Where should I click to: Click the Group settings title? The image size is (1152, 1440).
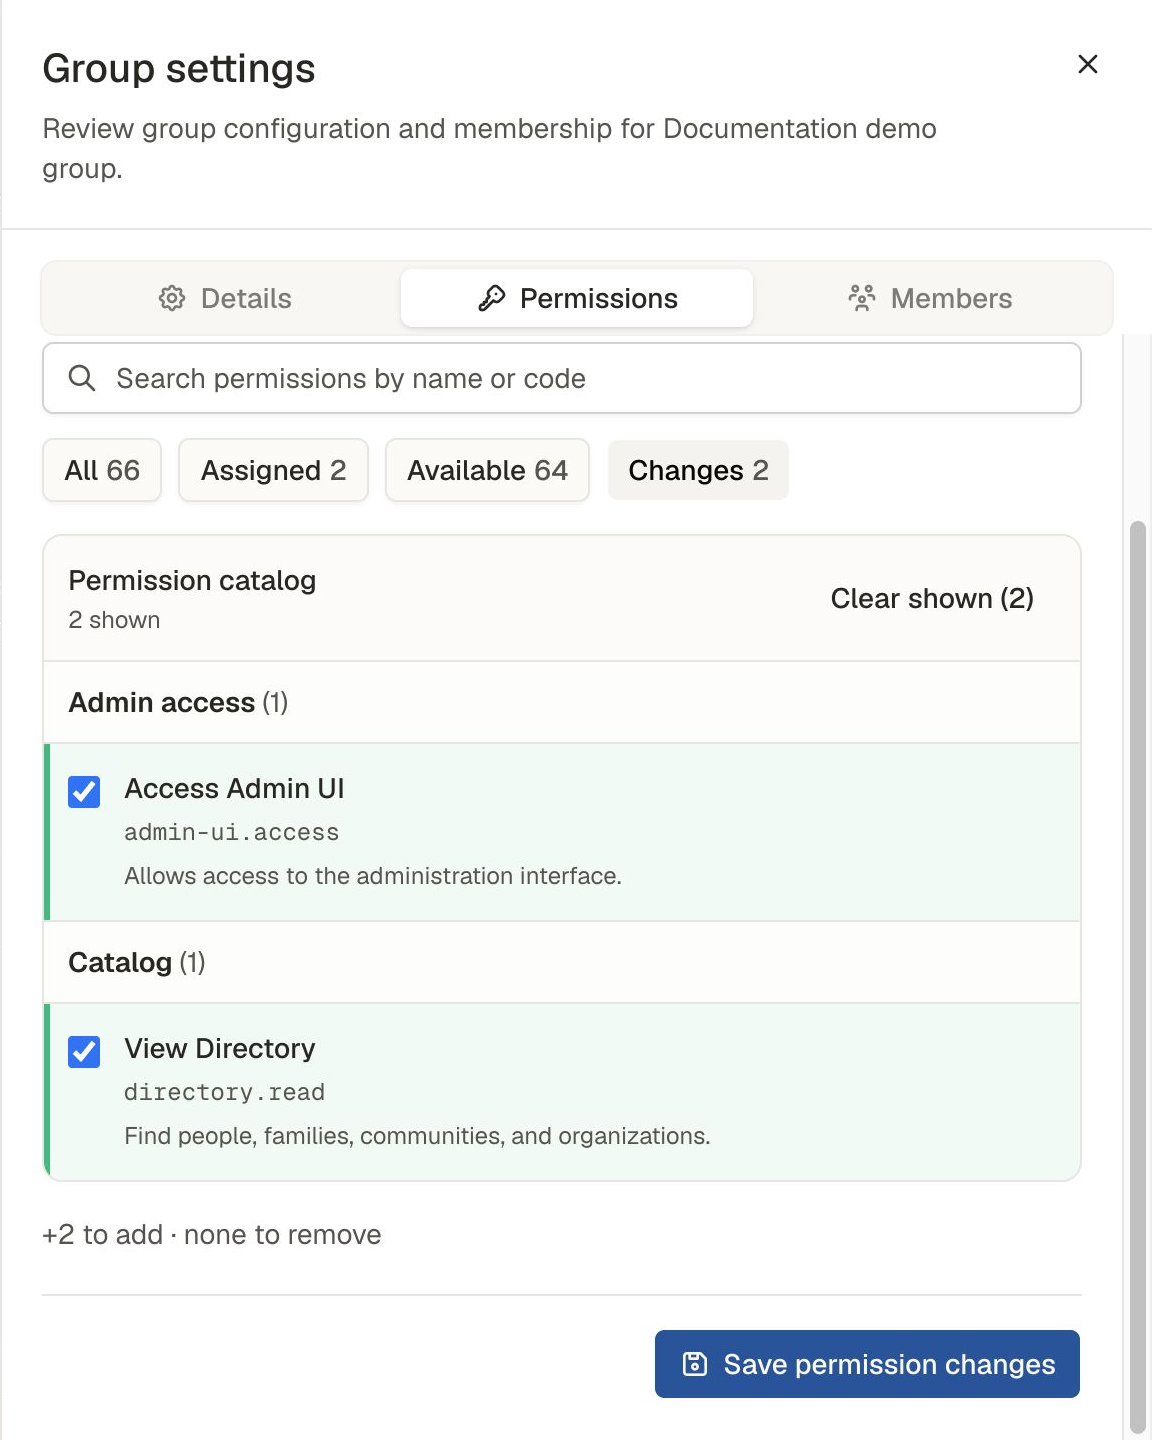pyautogui.click(x=179, y=68)
